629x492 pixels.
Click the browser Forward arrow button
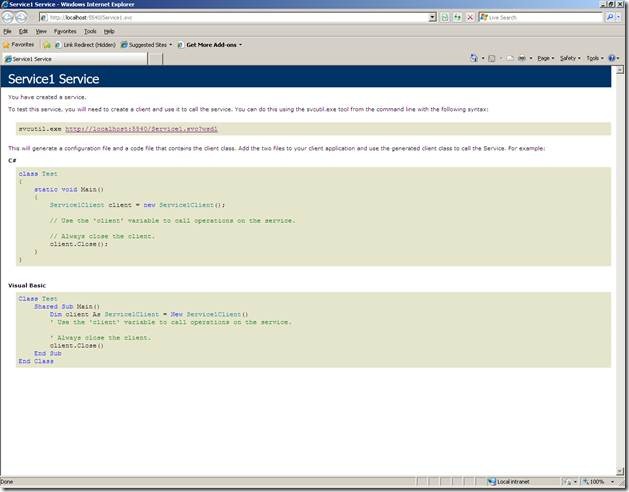[22, 17]
